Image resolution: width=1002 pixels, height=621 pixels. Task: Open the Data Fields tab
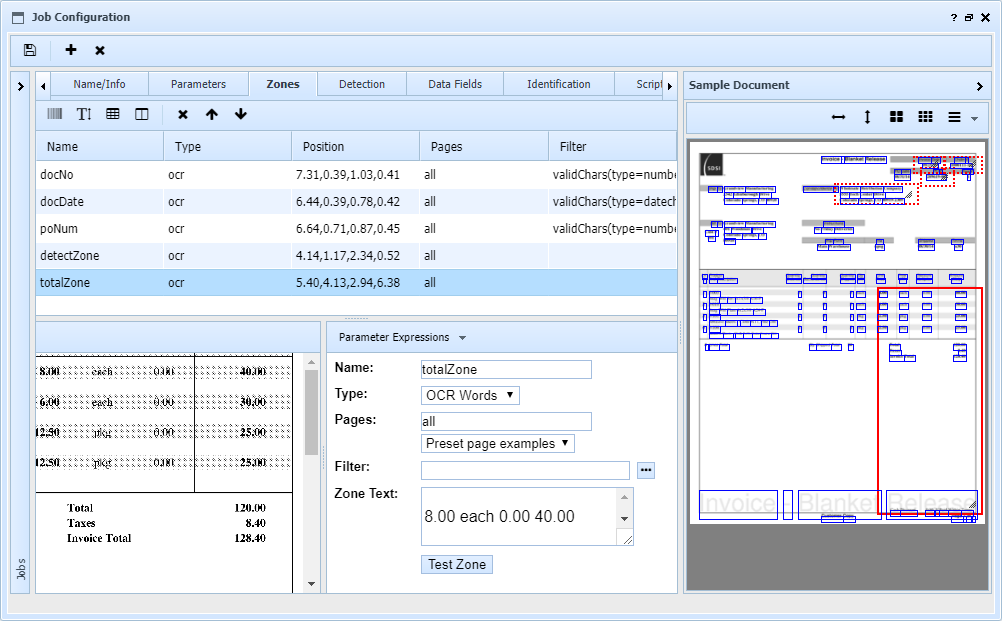(455, 84)
